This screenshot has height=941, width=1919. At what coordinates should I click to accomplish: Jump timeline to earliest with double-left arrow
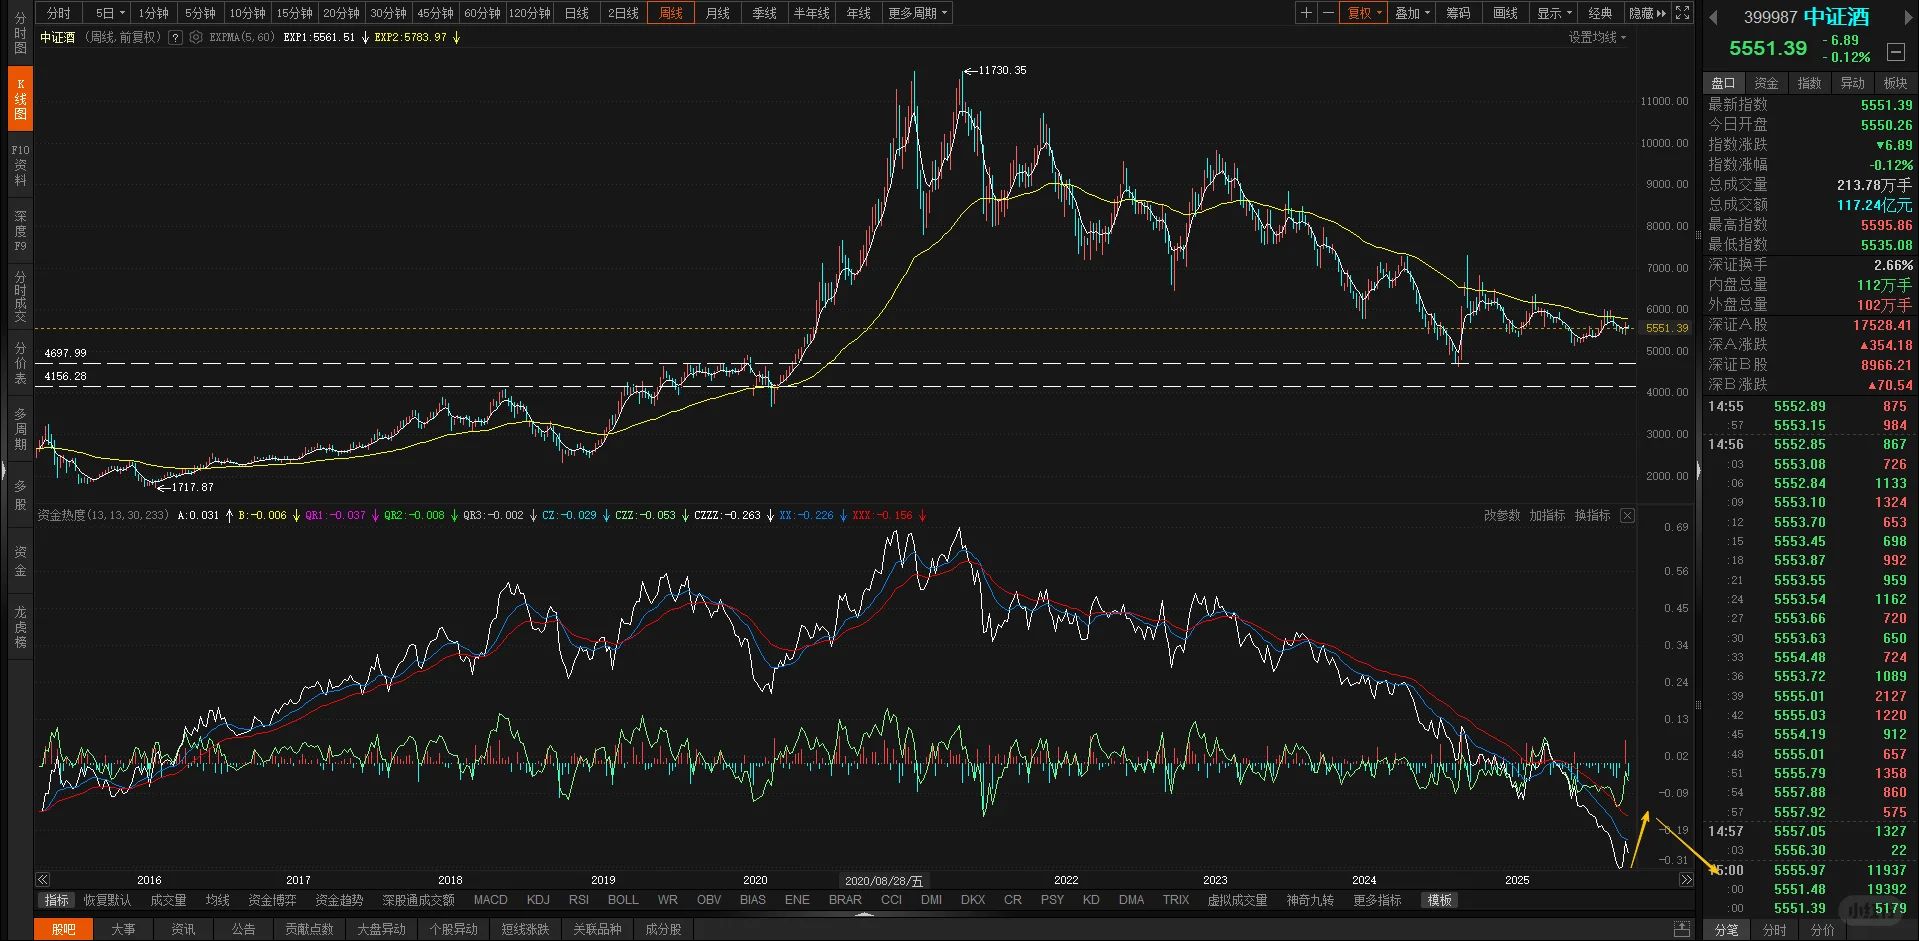(42, 880)
